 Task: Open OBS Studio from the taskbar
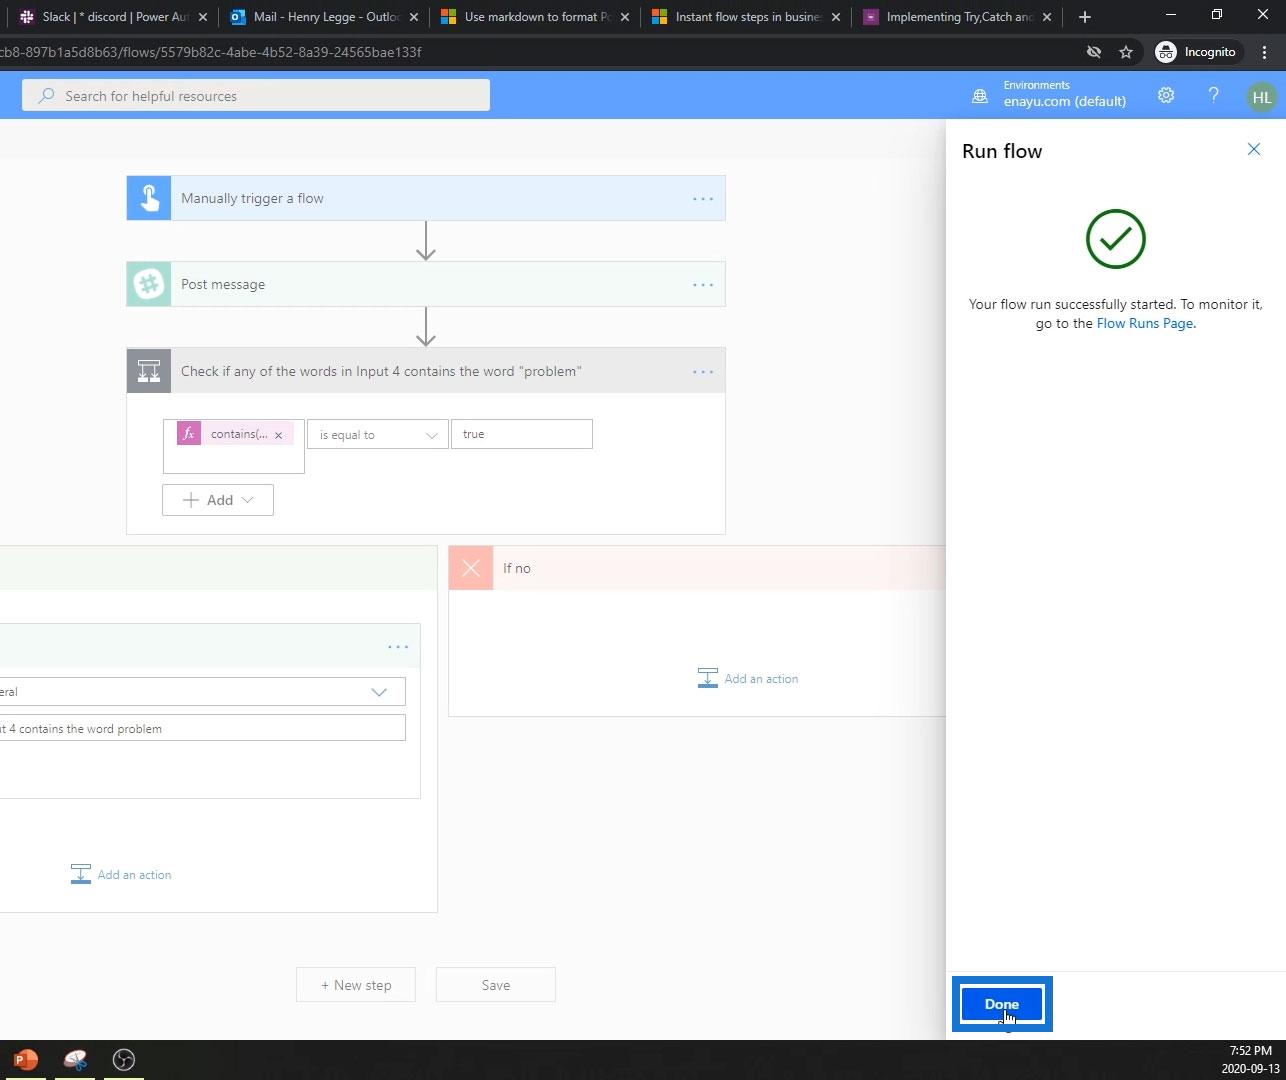tap(124, 1060)
